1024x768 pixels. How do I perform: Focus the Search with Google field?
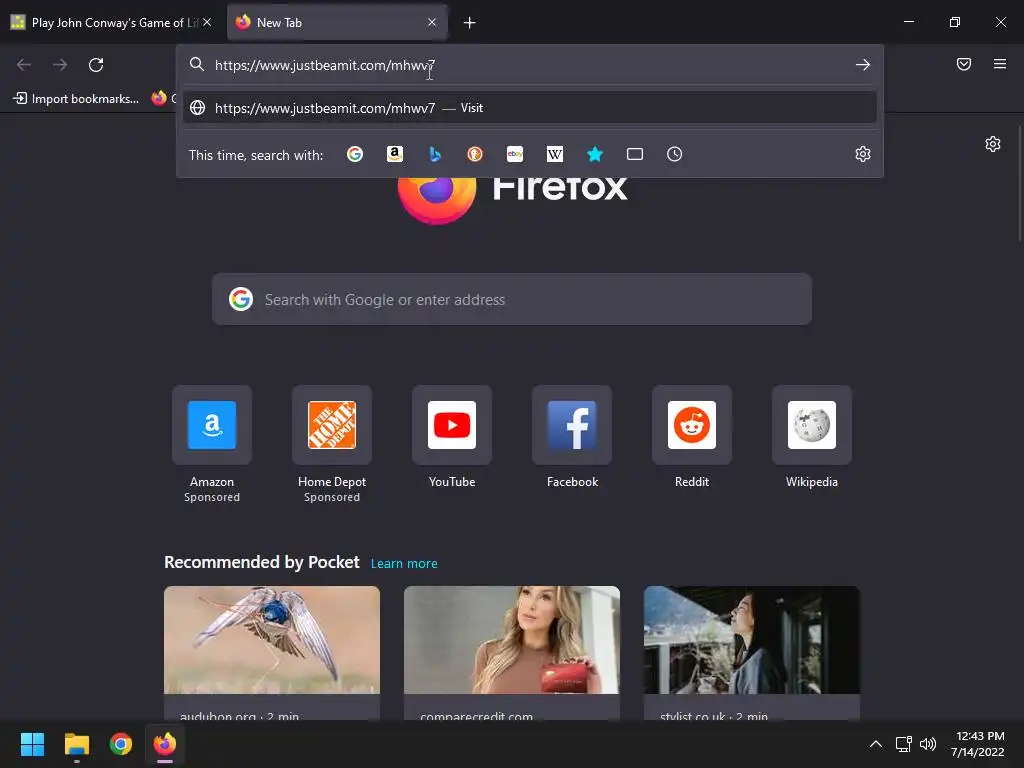tap(511, 300)
